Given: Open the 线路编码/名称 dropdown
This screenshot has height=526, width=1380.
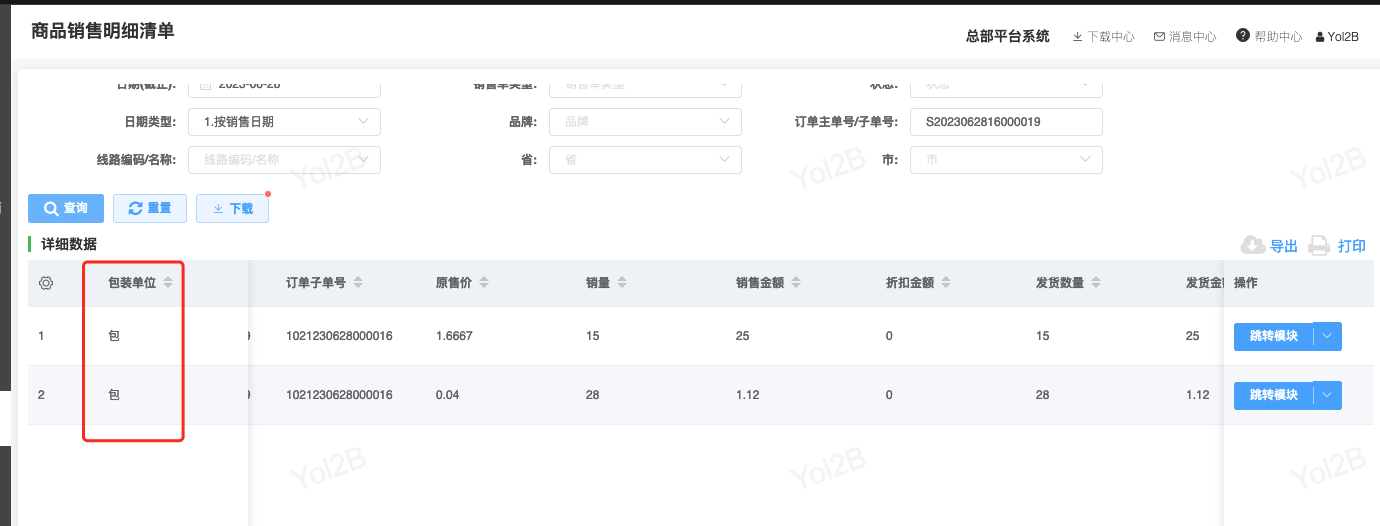Looking at the screenshot, I should (x=284, y=160).
